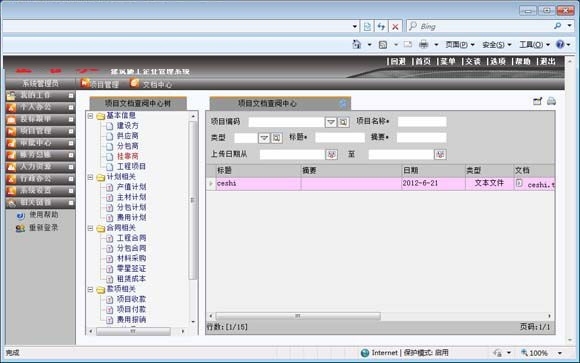
Task: Click the 项目名称 input field
Action: [422, 122]
